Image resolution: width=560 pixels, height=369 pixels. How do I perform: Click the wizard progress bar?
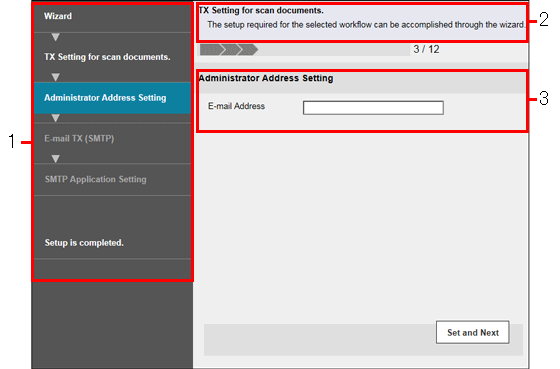point(304,50)
